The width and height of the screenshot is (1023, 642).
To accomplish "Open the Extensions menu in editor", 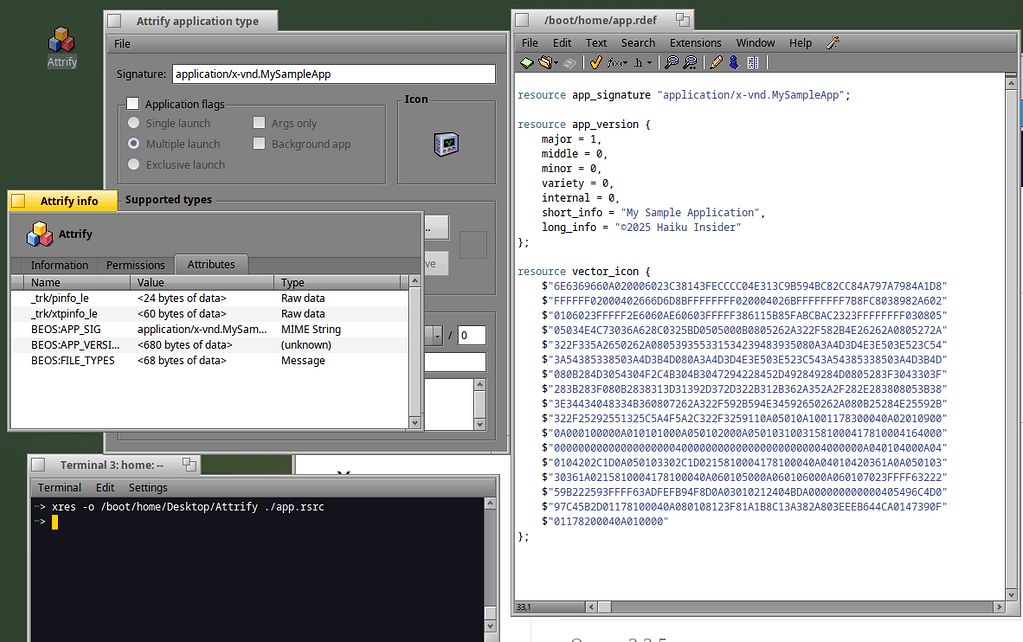I will coord(695,43).
